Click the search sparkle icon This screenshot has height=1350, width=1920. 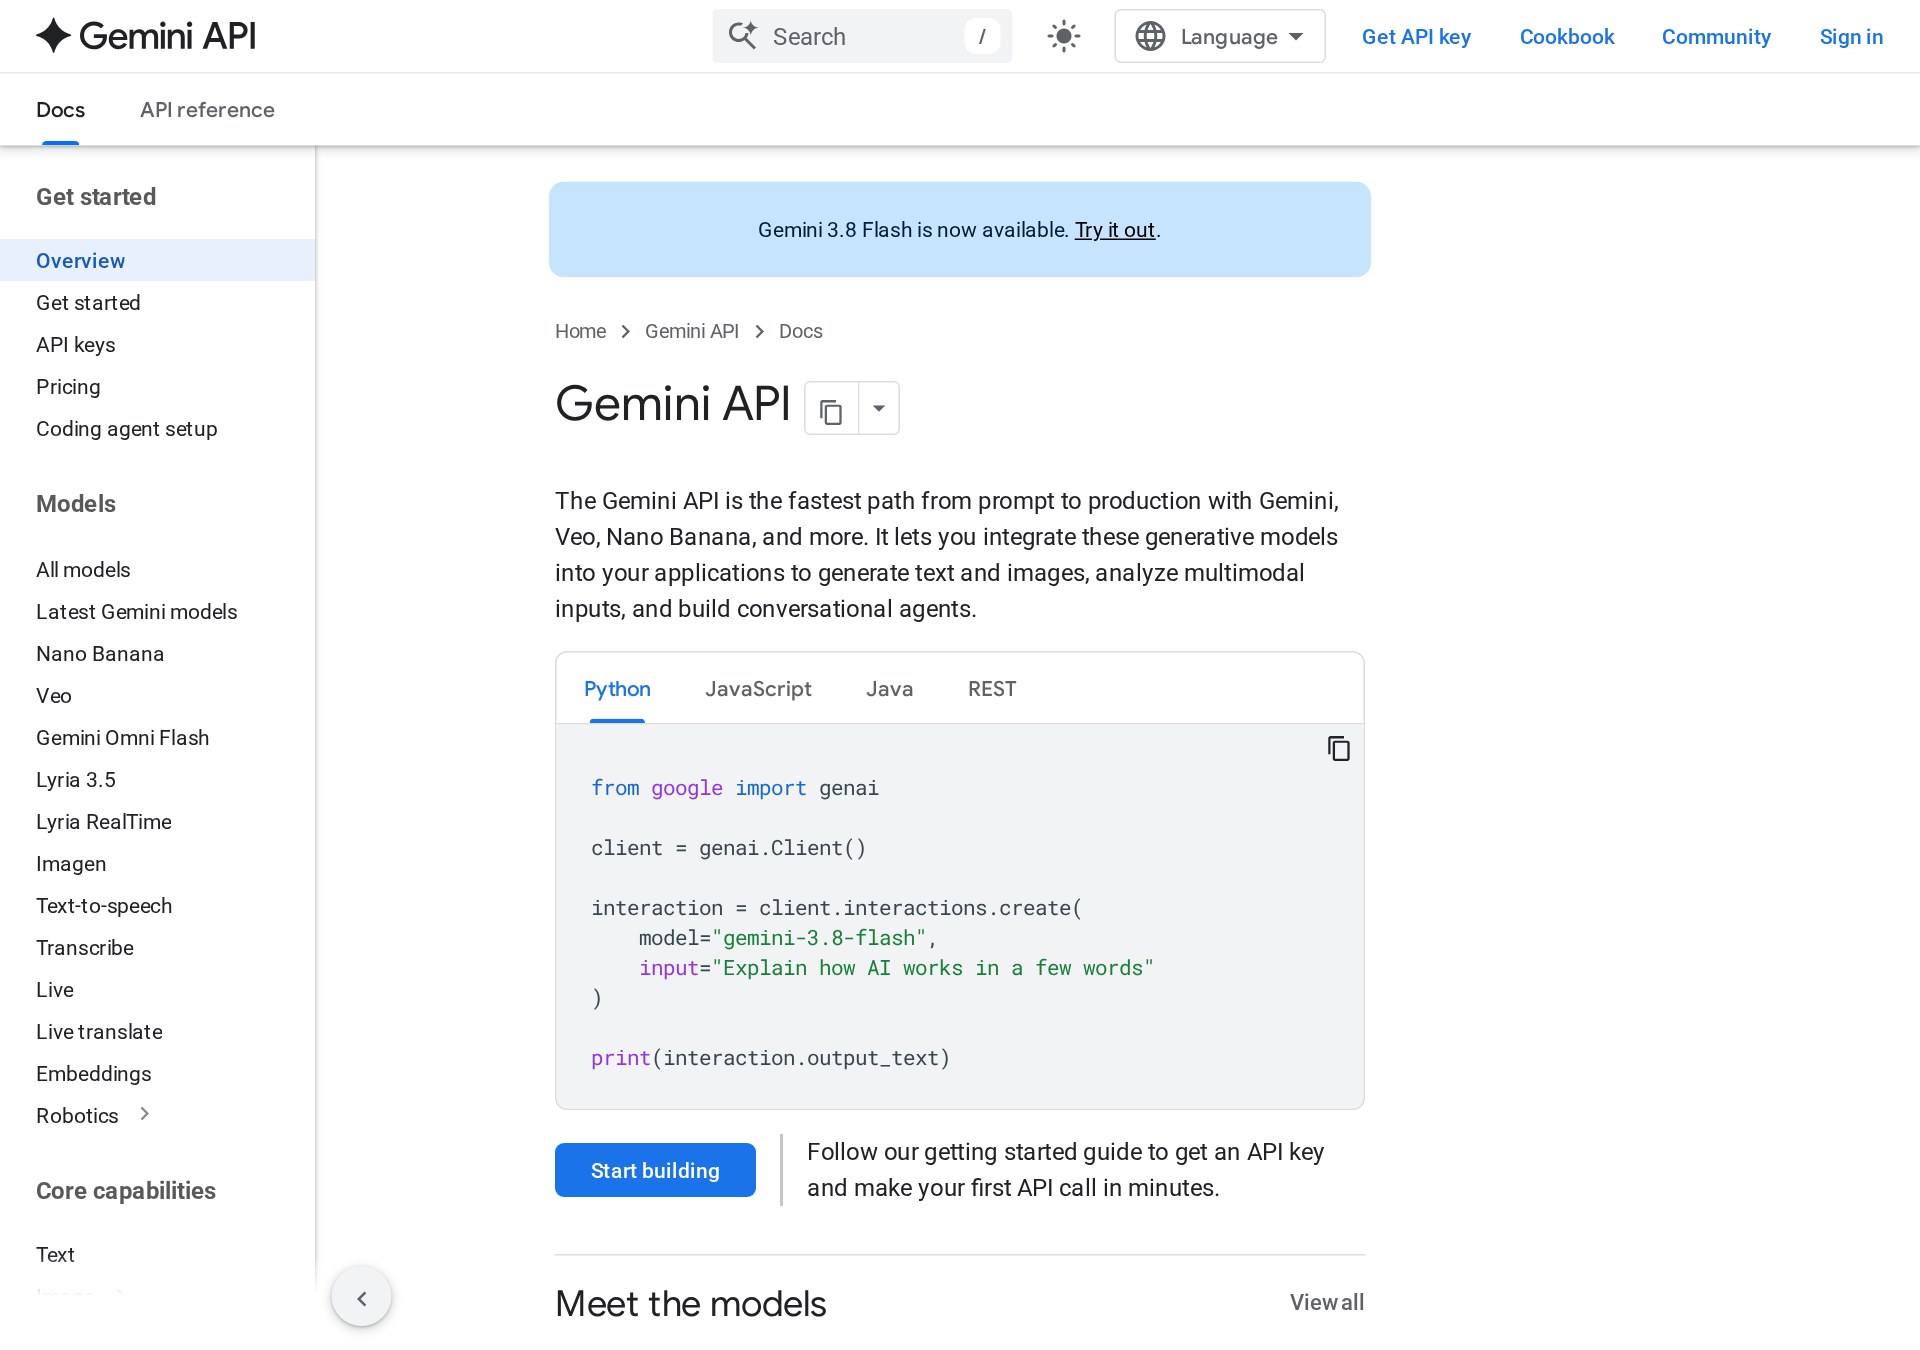pyautogui.click(x=742, y=36)
